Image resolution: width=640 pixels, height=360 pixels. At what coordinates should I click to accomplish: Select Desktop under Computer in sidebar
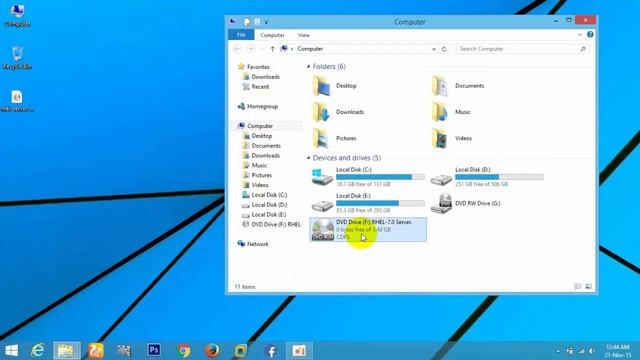pyautogui.click(x=262, y=136)
